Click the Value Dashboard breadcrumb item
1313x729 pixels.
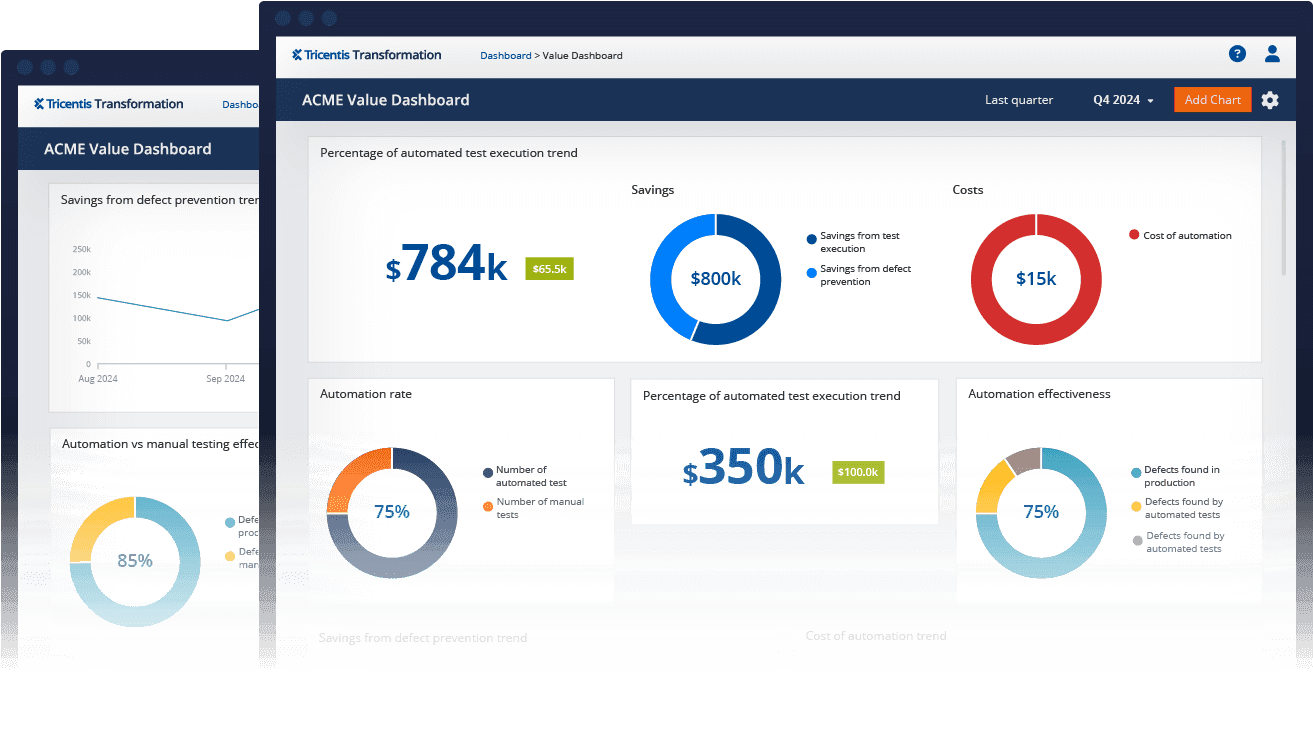582,56
